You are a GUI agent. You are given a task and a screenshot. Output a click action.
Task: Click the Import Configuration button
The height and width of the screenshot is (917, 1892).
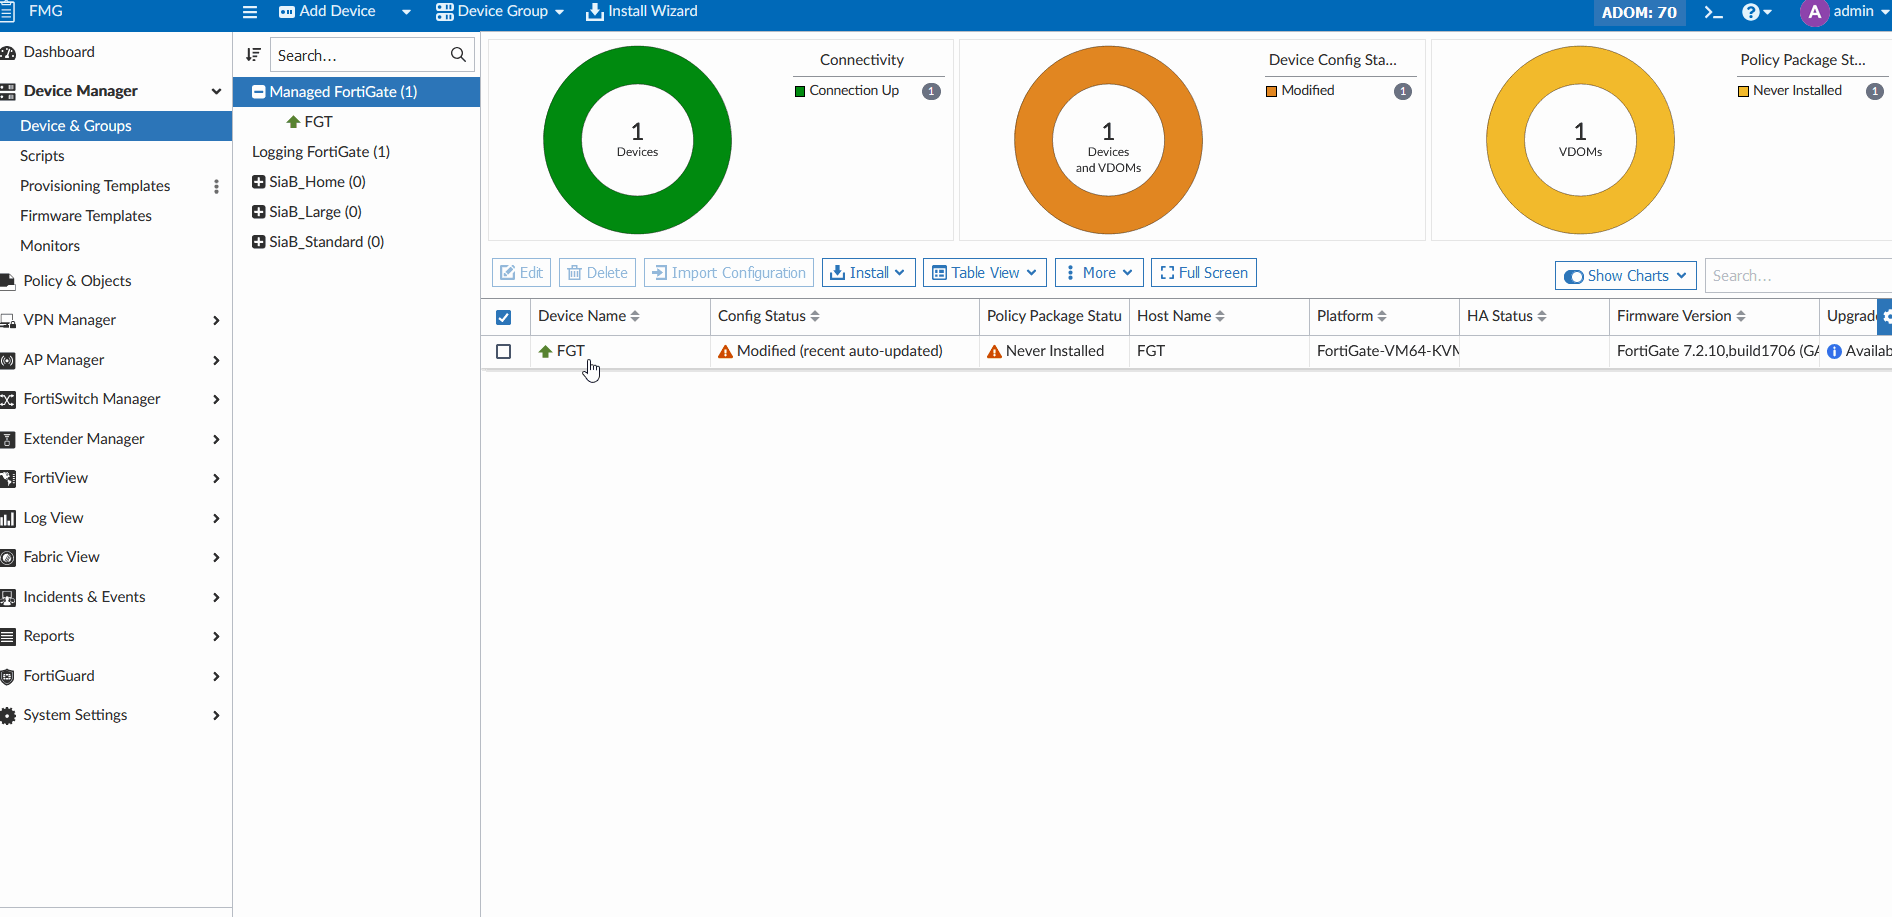(x=729, y=273)
